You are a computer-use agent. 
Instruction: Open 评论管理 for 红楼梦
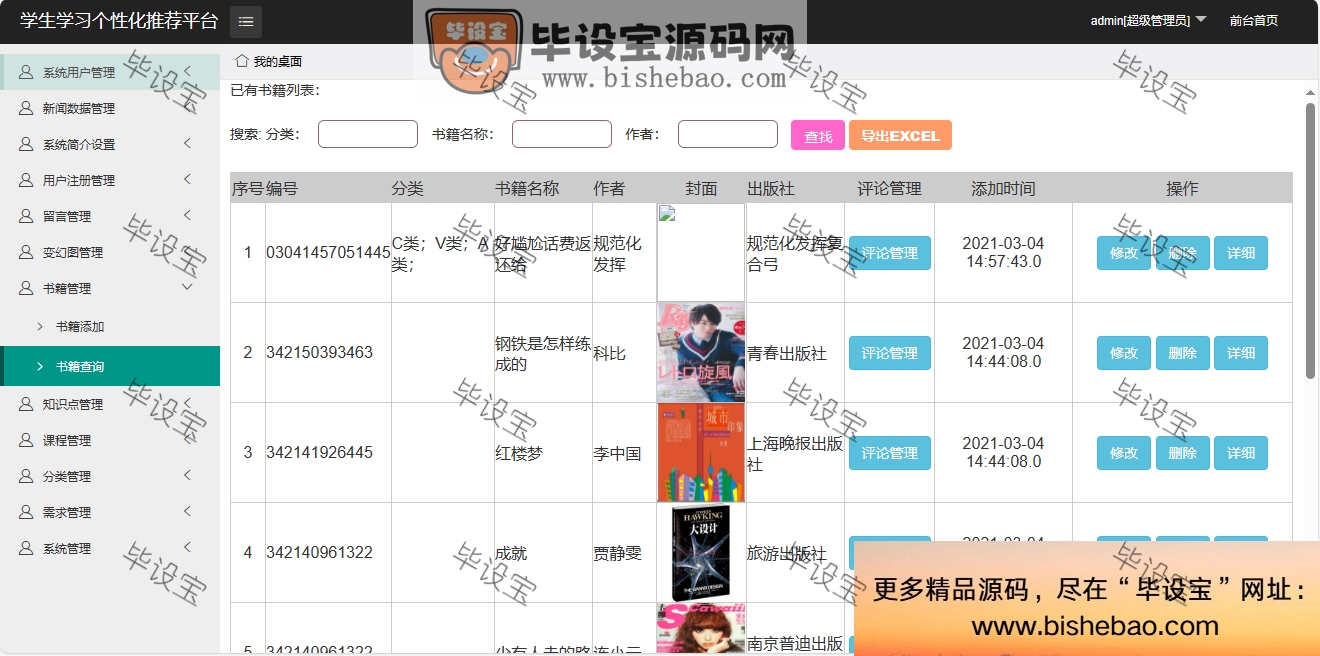[x=890, y=453]
